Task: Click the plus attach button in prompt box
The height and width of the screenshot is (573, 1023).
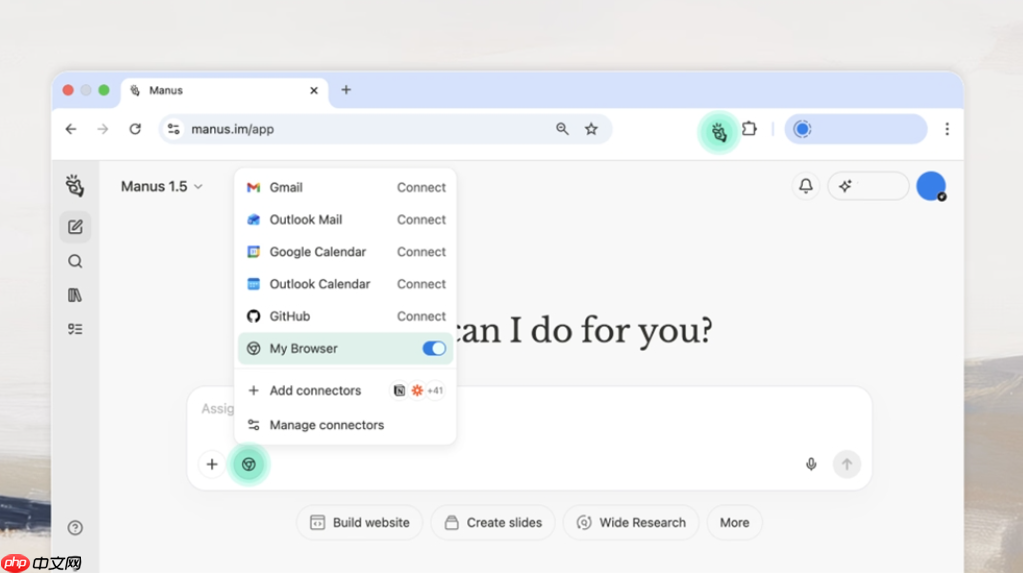Action: click(212, 465)
